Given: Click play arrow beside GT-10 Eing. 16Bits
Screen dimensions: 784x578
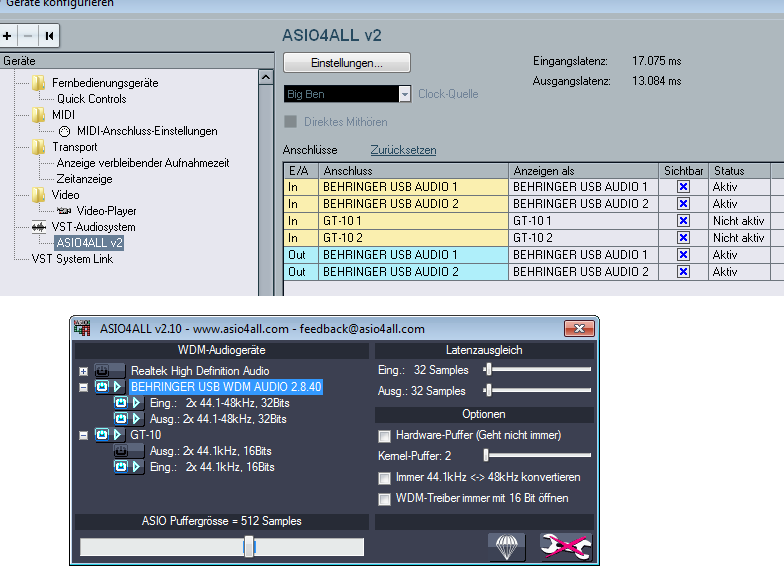Looking at the screenshot, I should [136, 466].
